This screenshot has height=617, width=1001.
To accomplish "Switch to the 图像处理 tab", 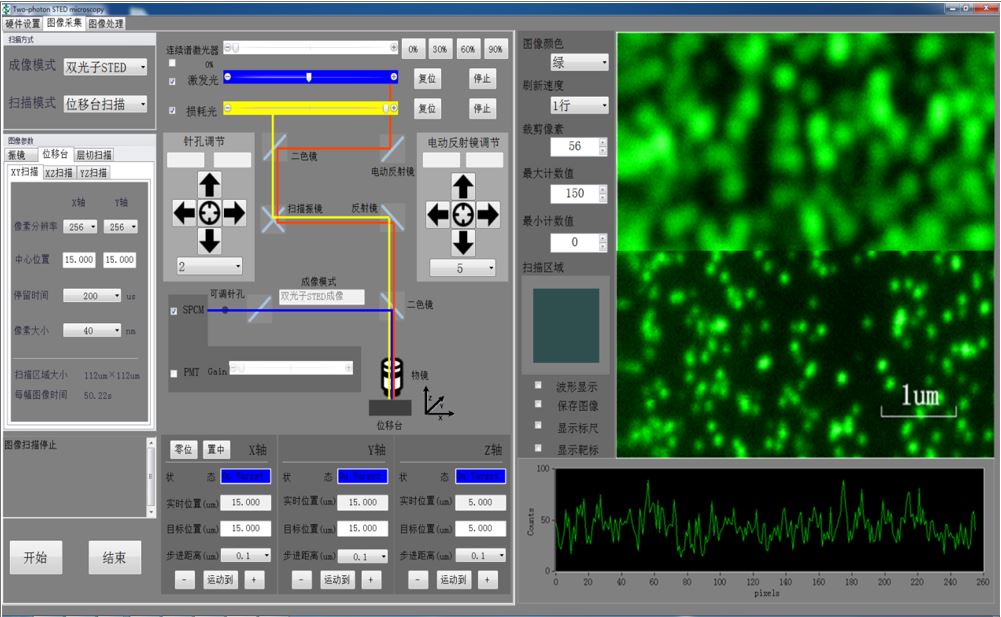I will pos(107,23).
